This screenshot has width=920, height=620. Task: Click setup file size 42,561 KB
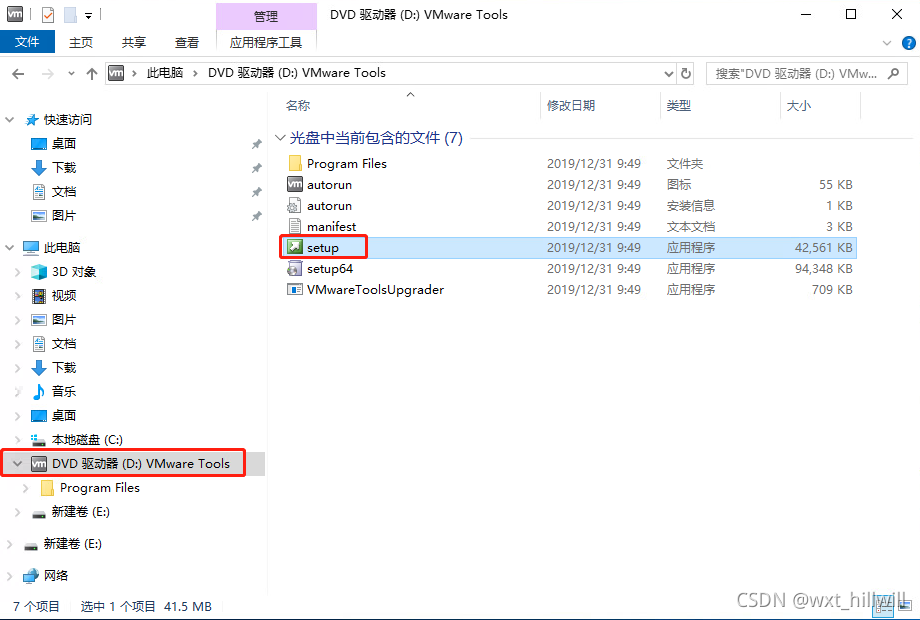coord(823,248)
